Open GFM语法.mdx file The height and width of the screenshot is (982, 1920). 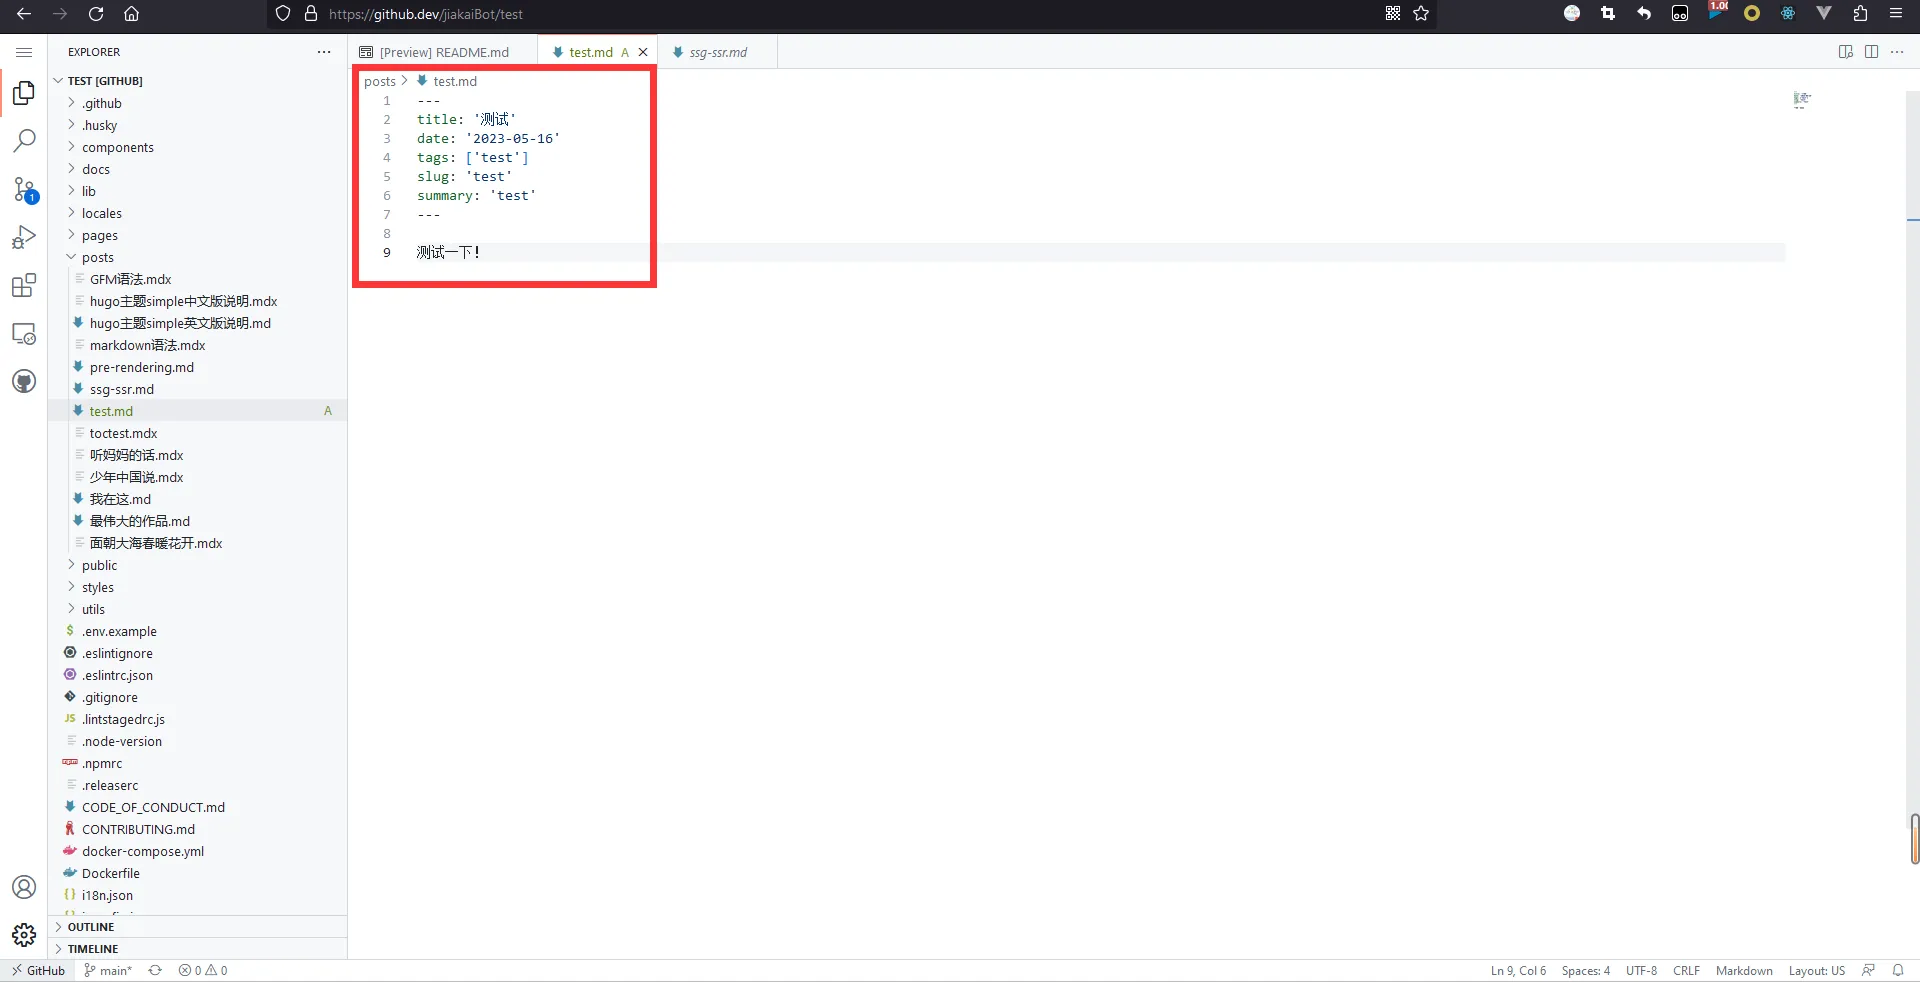(198, 279)
